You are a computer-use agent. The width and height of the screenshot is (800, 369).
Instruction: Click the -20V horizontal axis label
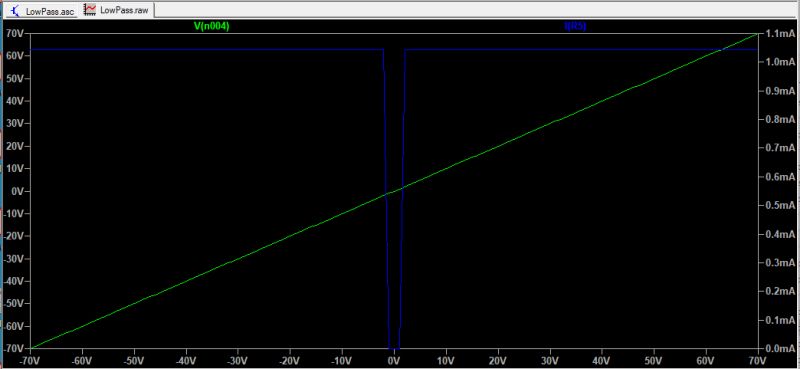(290, 360)
